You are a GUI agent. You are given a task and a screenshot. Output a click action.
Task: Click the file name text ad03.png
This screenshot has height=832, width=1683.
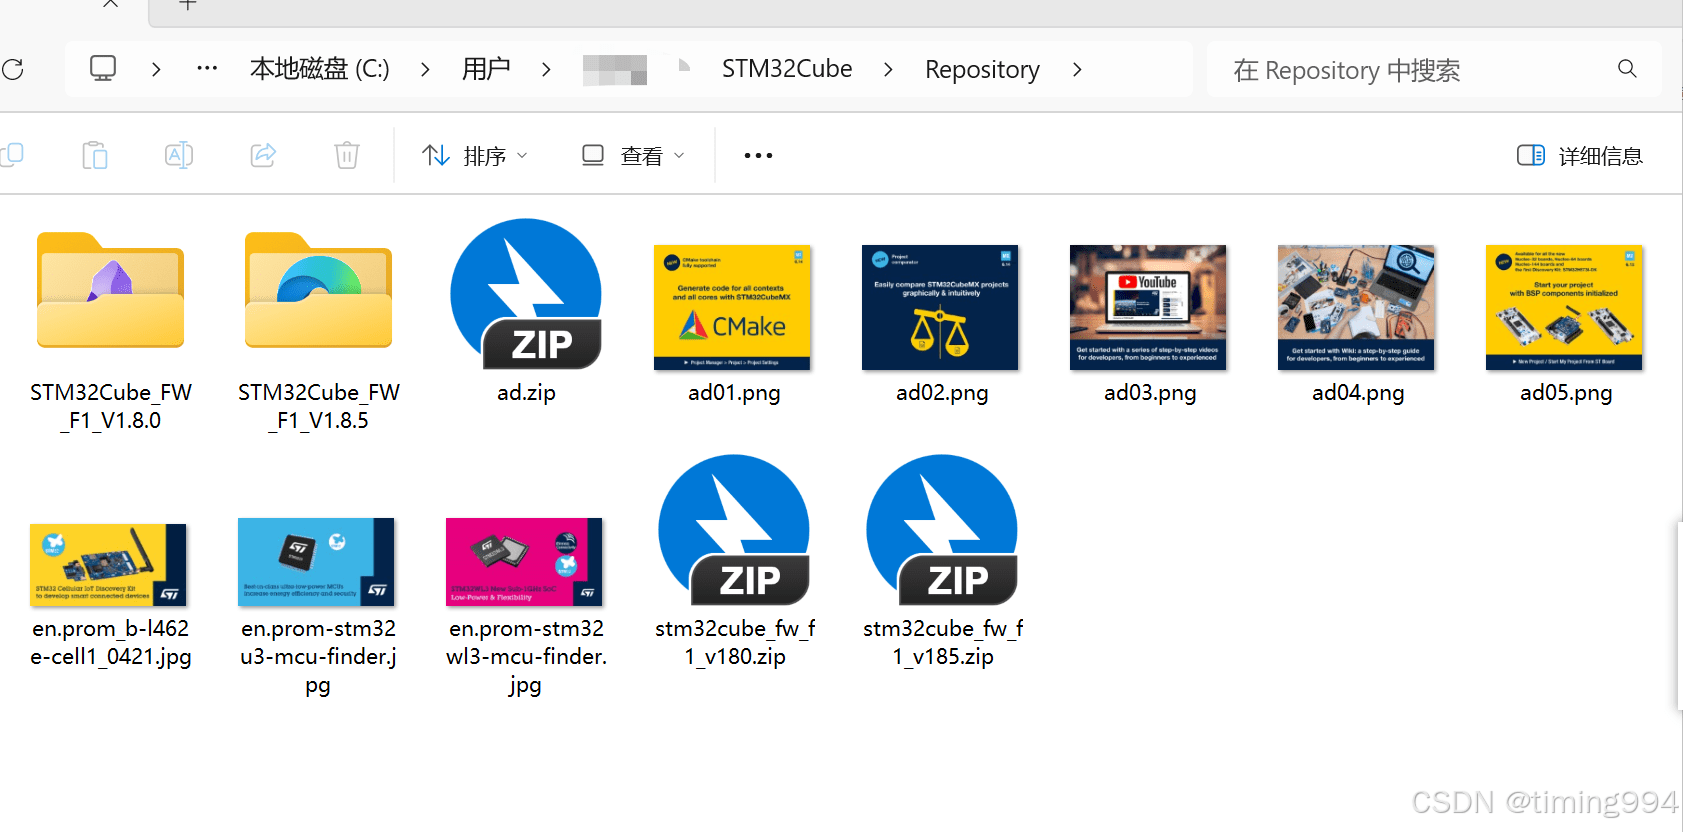[x=1150, y=393]
